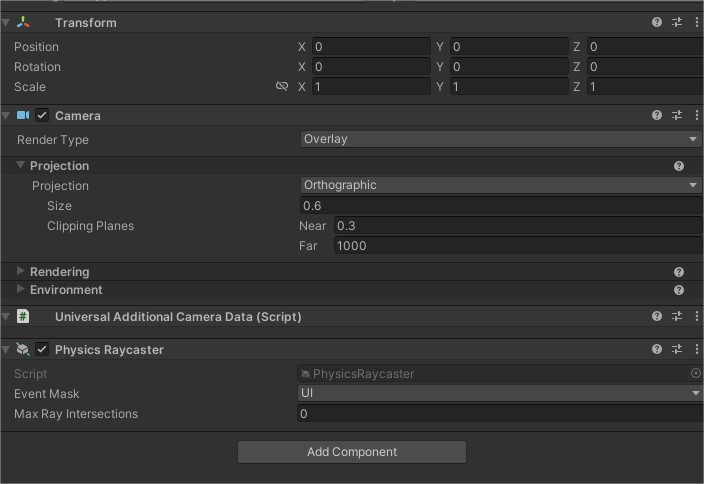The image size is (704, 484).
Task: Open Transform three-dot context menu
Action: pyautogui.click(x=696, y=22)
